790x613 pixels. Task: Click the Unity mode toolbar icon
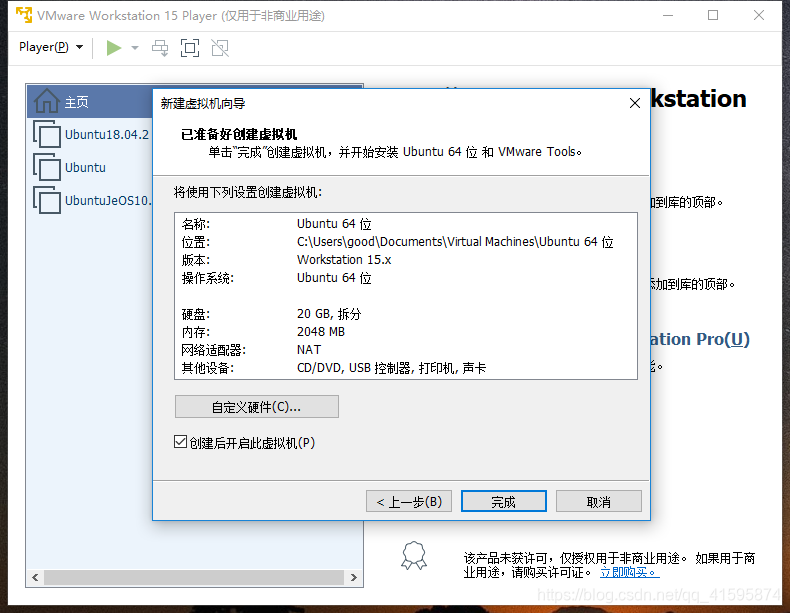point(220,48)
